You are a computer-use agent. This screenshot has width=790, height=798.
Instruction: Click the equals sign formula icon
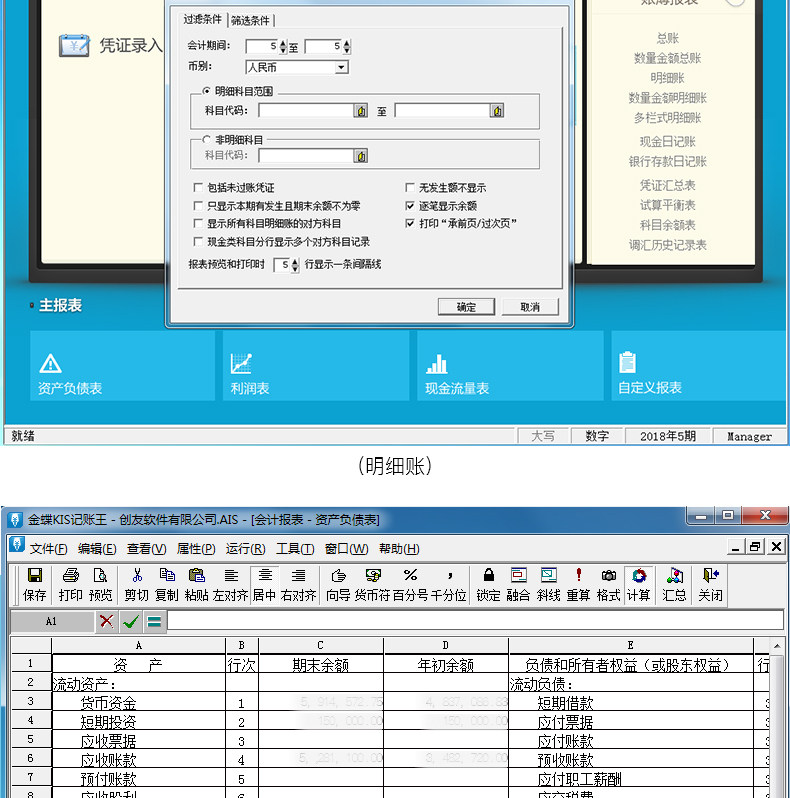(x=154, y=621)
